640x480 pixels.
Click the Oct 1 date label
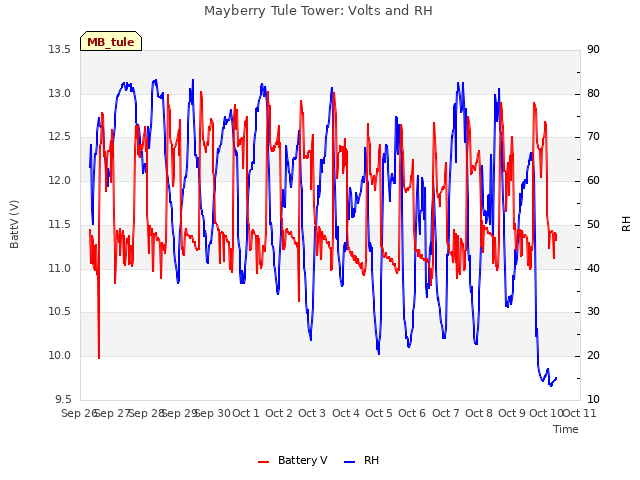246,413
